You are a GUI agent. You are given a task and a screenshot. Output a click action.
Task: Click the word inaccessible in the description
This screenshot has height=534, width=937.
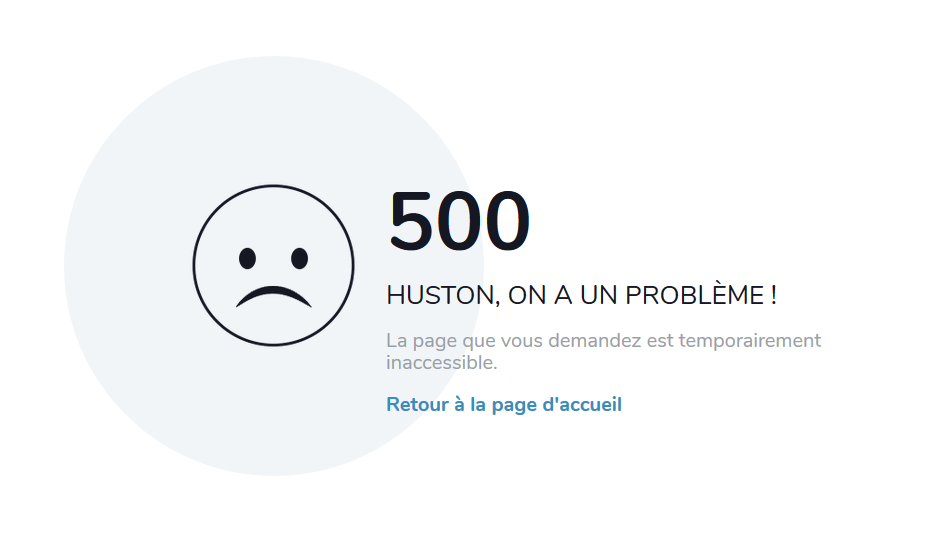(442, 363)
